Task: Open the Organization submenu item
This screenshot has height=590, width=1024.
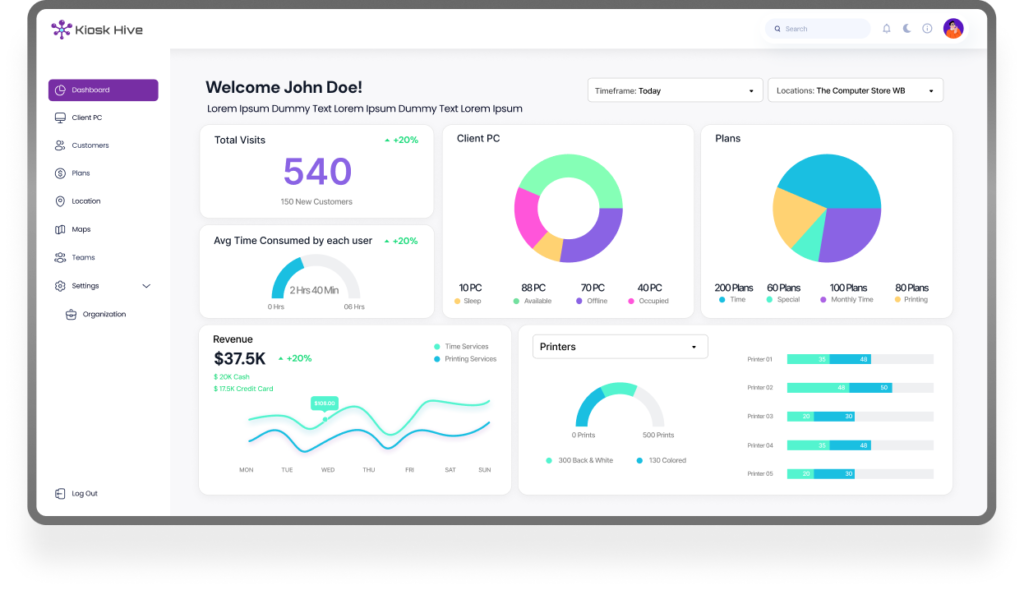Action: tap(103, 314)
